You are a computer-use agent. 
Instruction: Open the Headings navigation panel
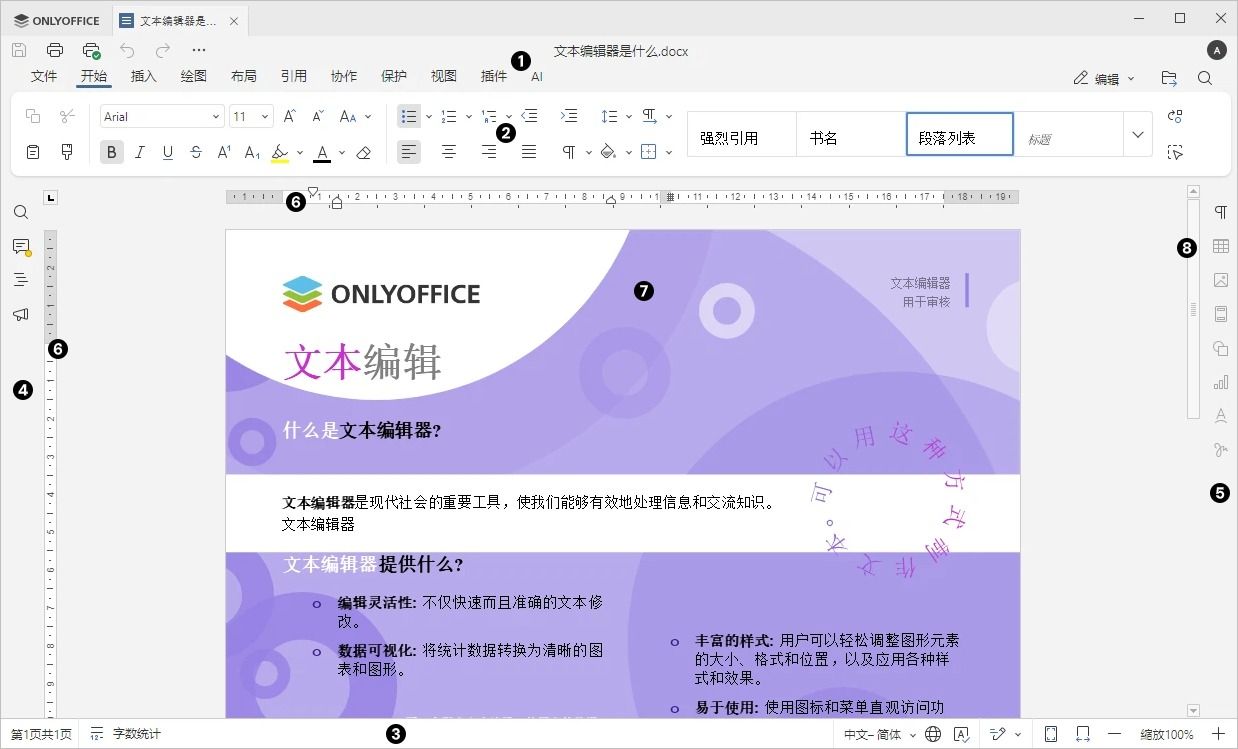[21, 279]
